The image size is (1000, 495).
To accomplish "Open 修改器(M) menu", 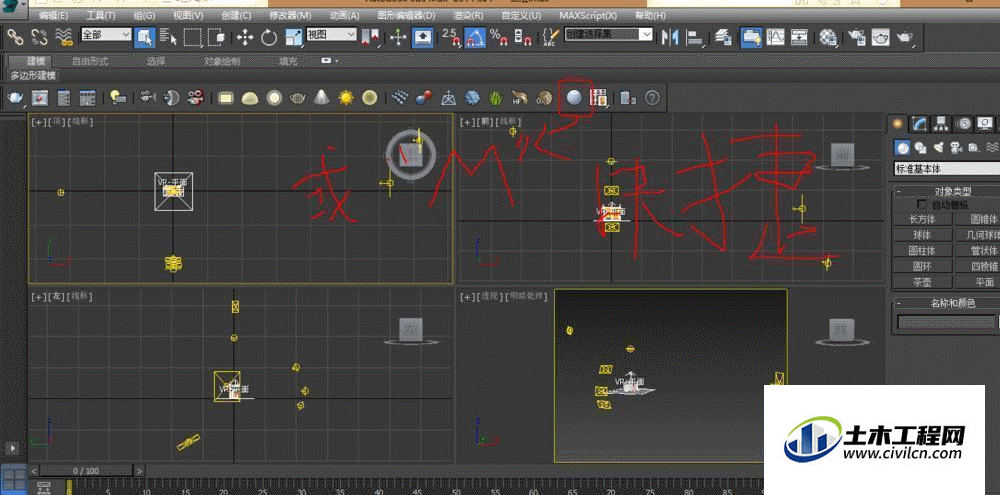I will 290,15.
